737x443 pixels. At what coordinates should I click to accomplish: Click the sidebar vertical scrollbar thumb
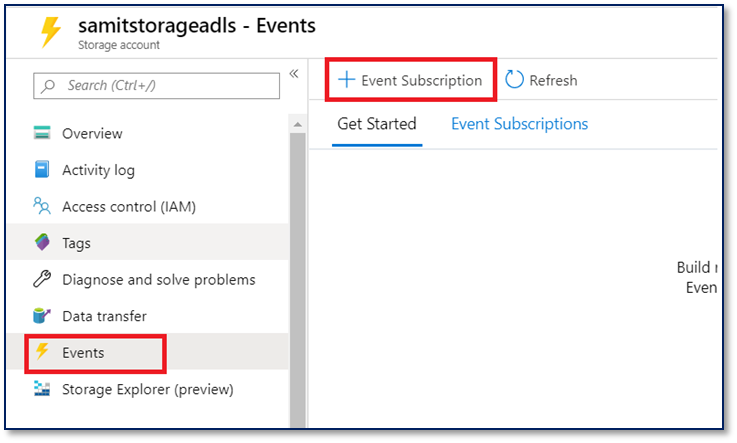coord(297,280)
